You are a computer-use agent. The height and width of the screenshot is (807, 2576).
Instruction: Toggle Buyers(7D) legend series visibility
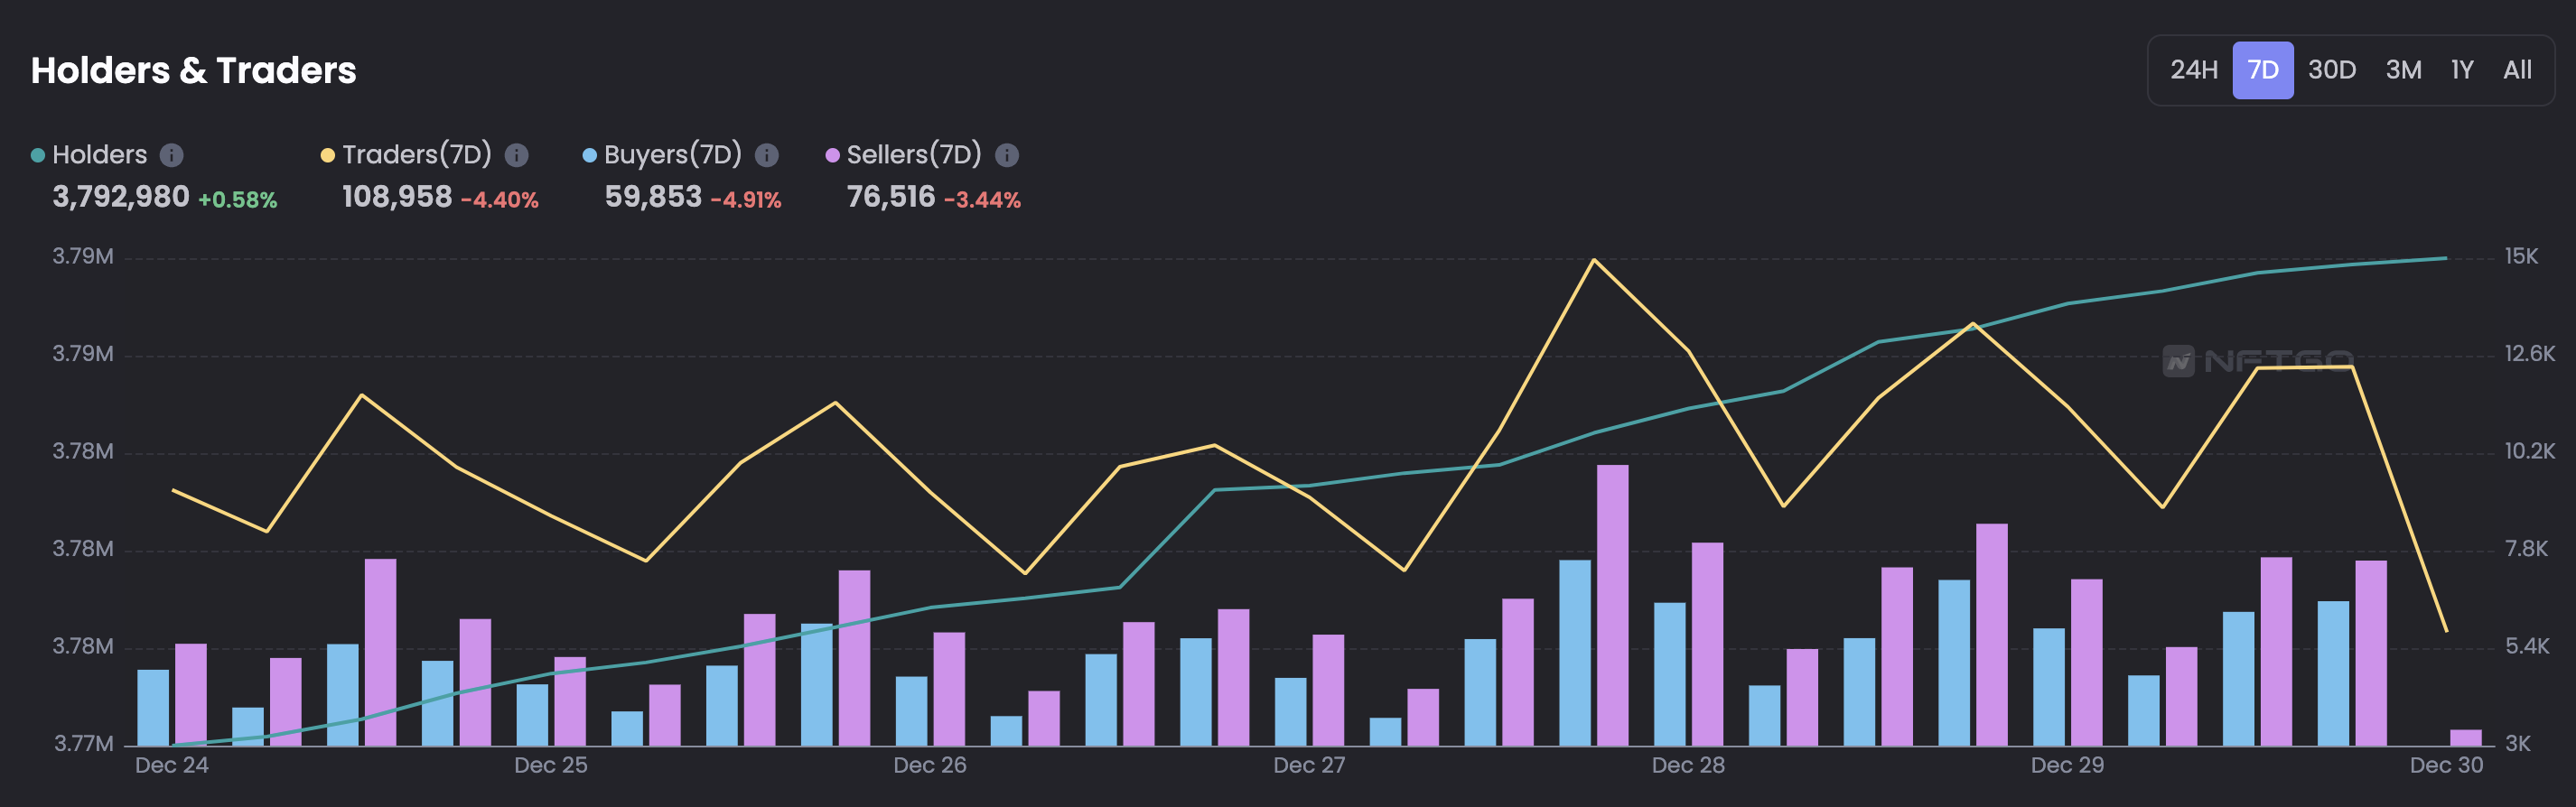click(672, 155)
